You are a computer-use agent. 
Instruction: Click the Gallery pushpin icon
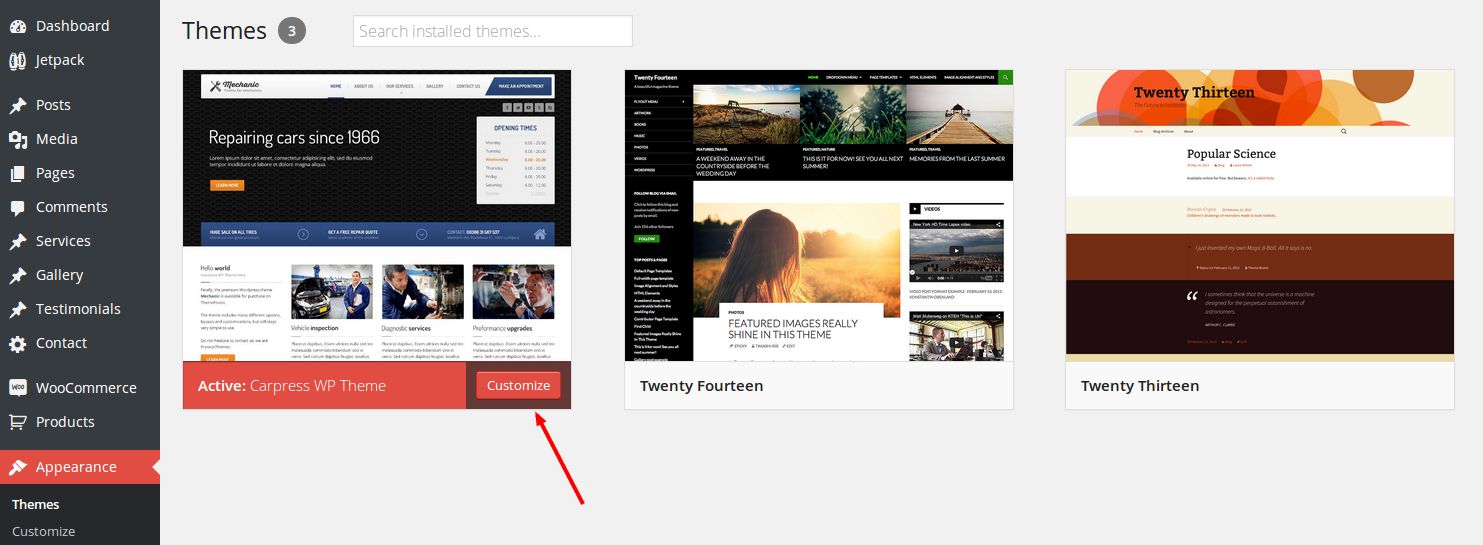(18, 275)
